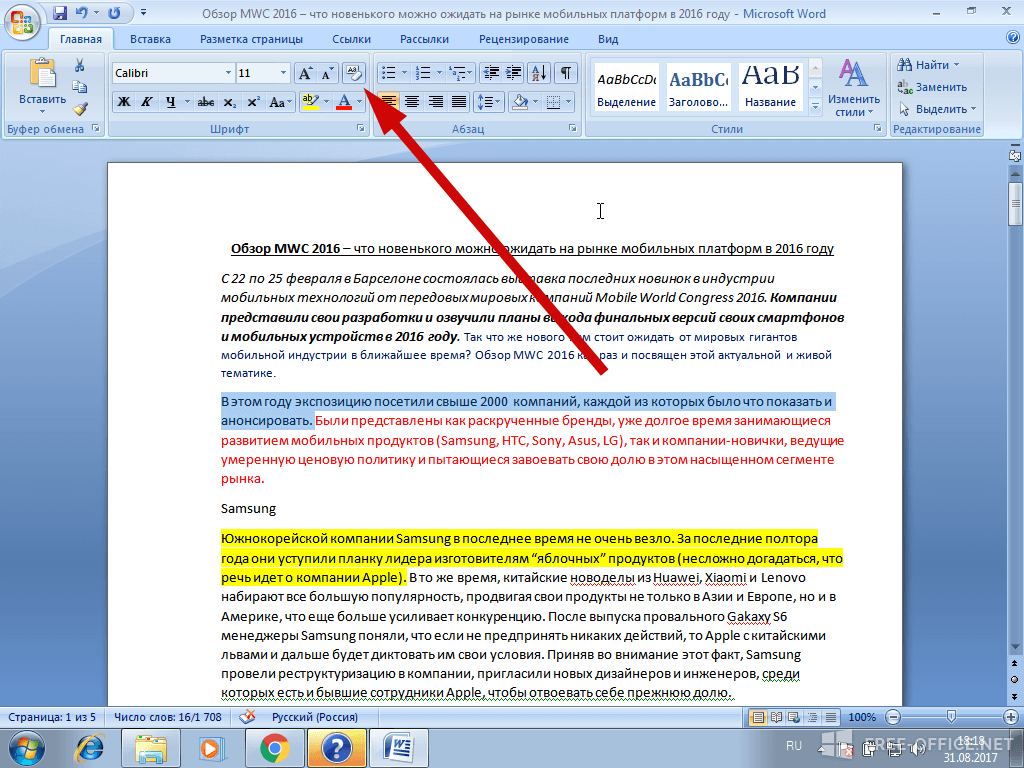Open Chrome from the taskbar
The image size is (1024, 768).
tap(274, 748)
